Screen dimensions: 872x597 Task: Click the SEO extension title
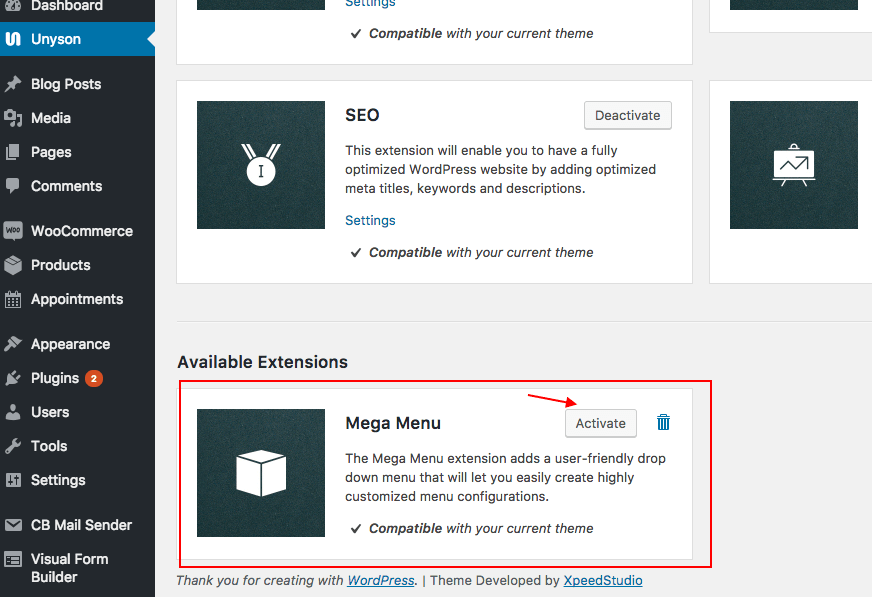[362, 115]
